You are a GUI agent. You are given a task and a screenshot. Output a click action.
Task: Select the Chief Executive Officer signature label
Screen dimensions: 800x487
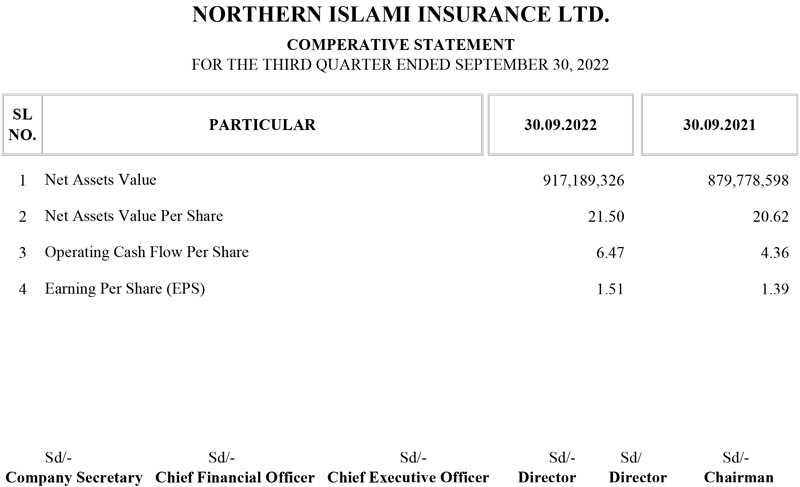408,477
